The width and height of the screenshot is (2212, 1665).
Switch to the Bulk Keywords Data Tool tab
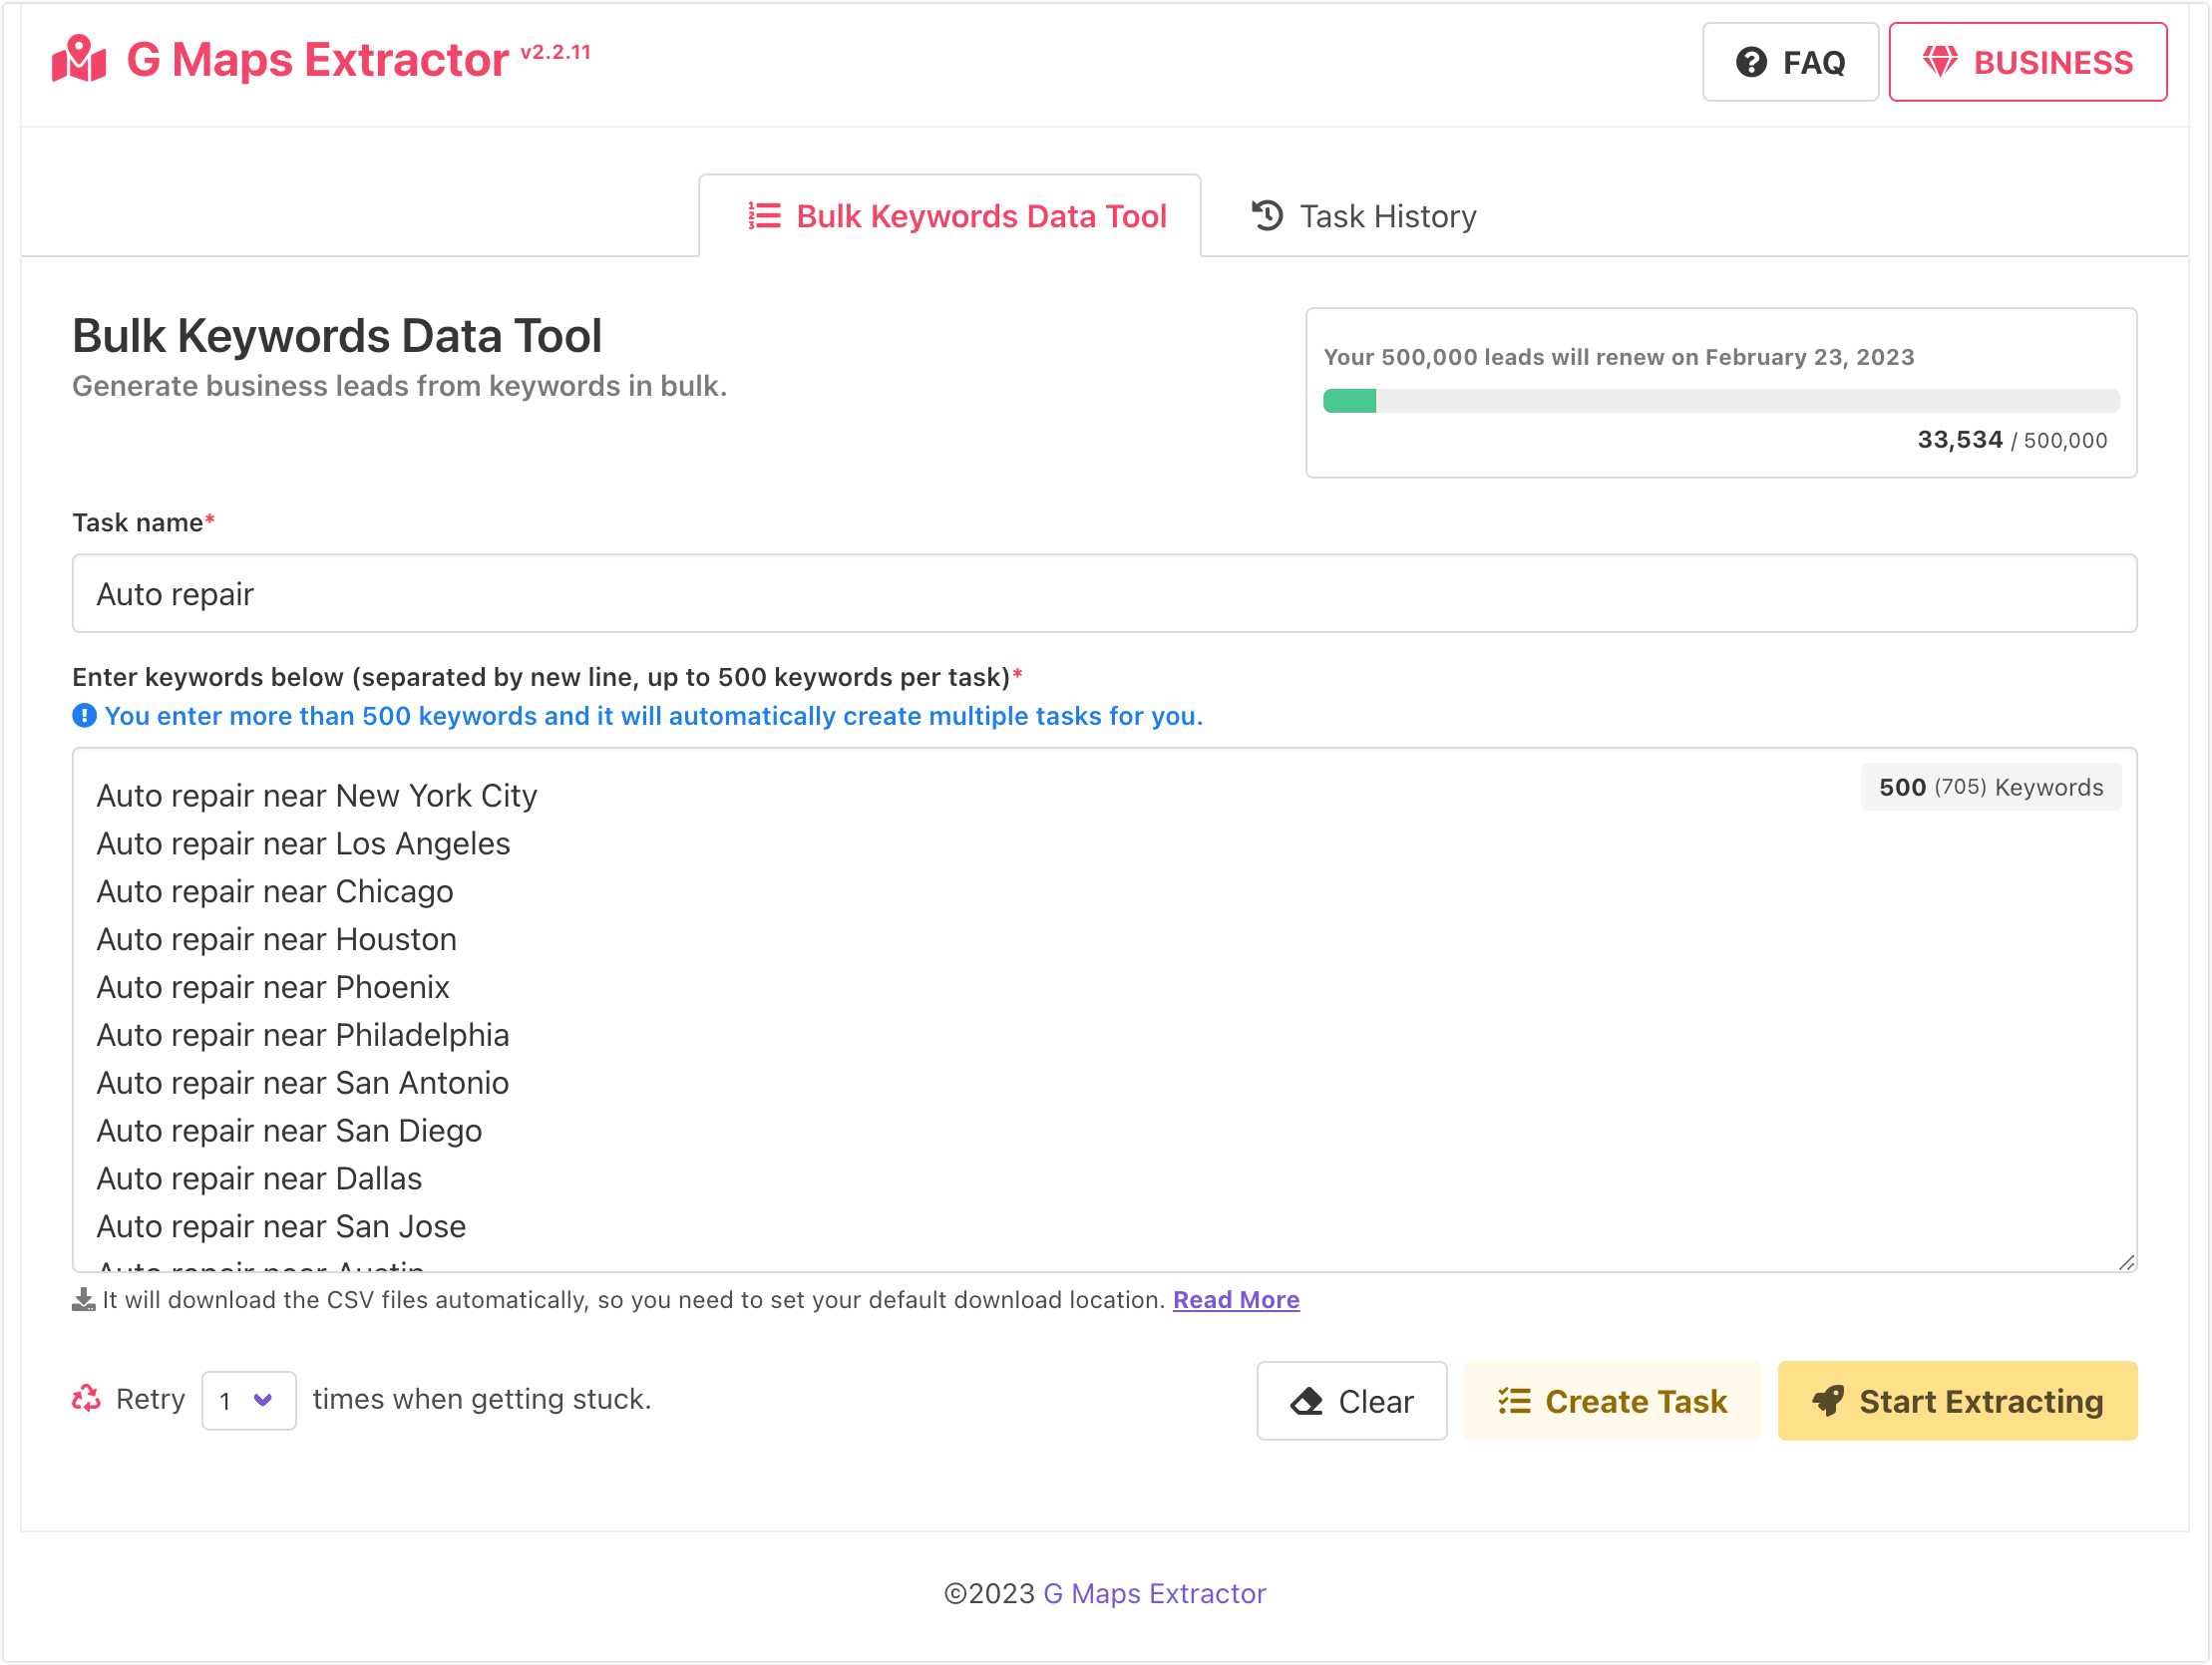click(949, 216)
